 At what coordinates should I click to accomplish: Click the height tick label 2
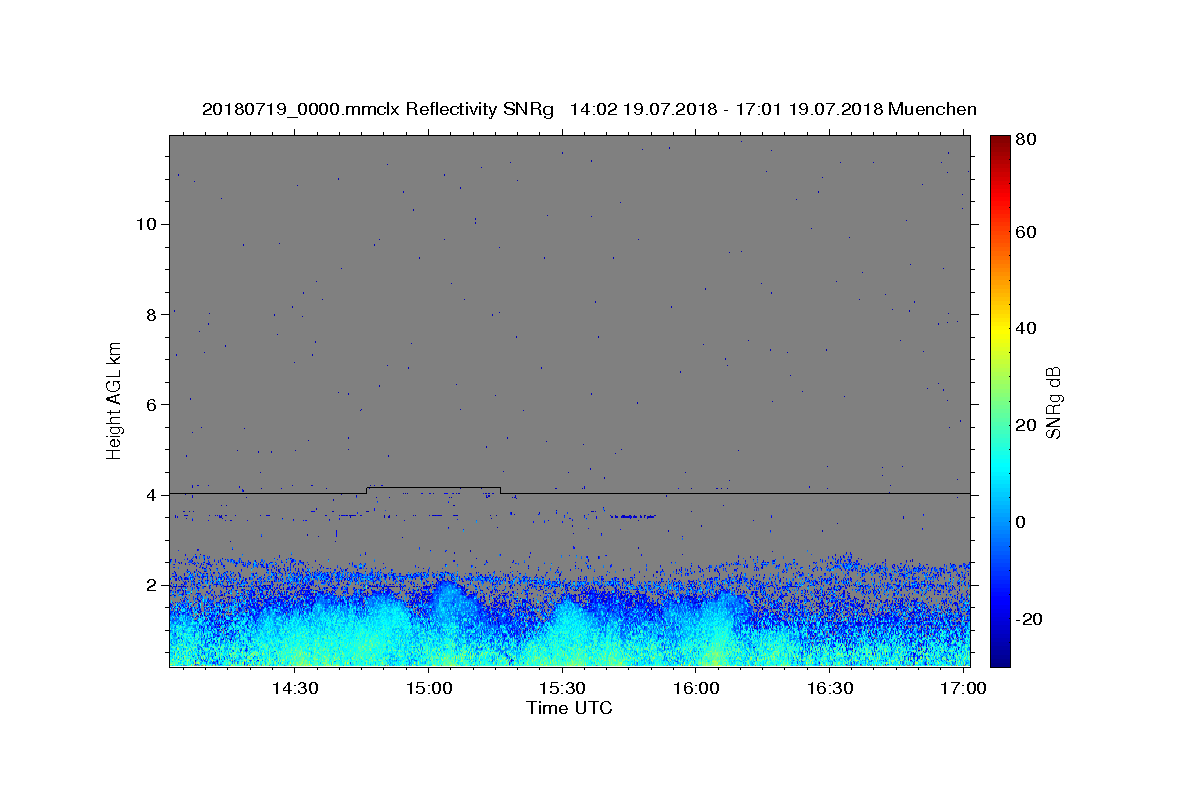tap(153, 585)
